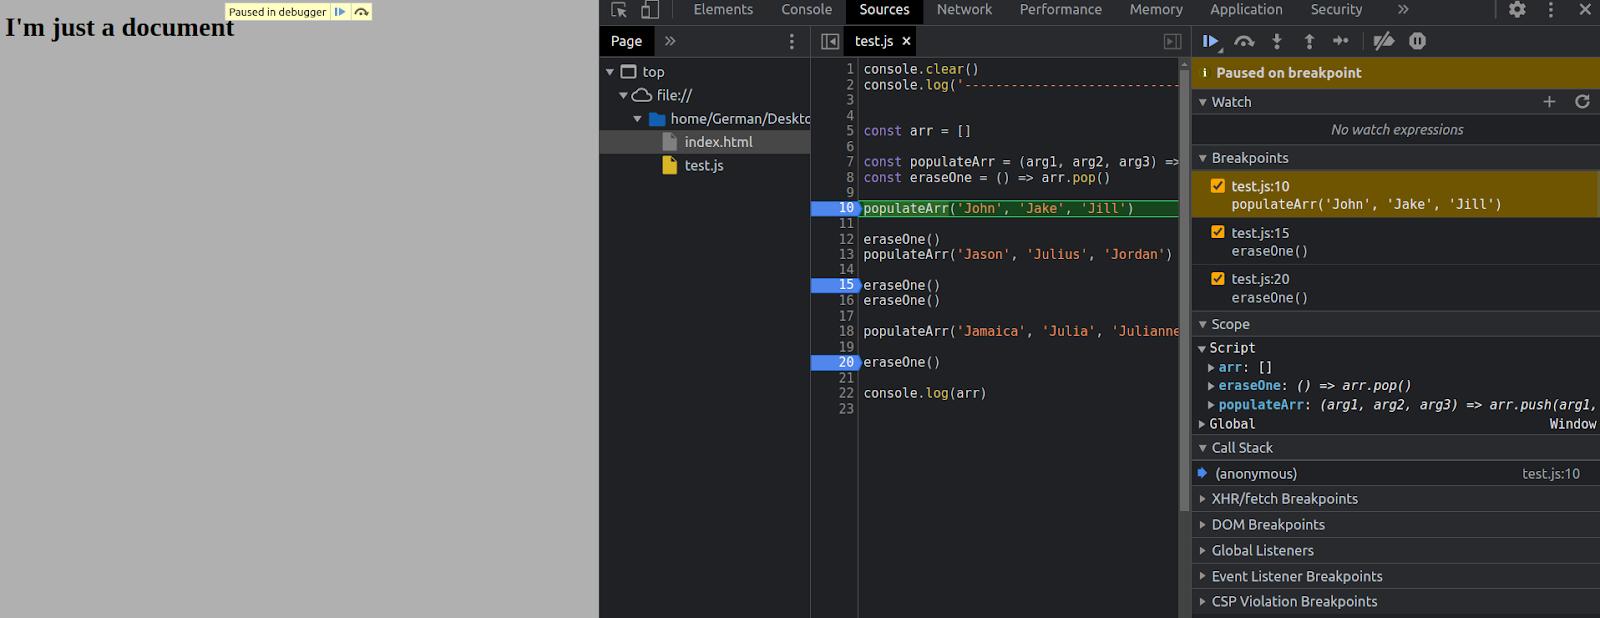Viewport: 1600px width, 618px height.
Task: Disable the test.js:15 breakpoint checkbox
Action: (x=1218, y=232)
